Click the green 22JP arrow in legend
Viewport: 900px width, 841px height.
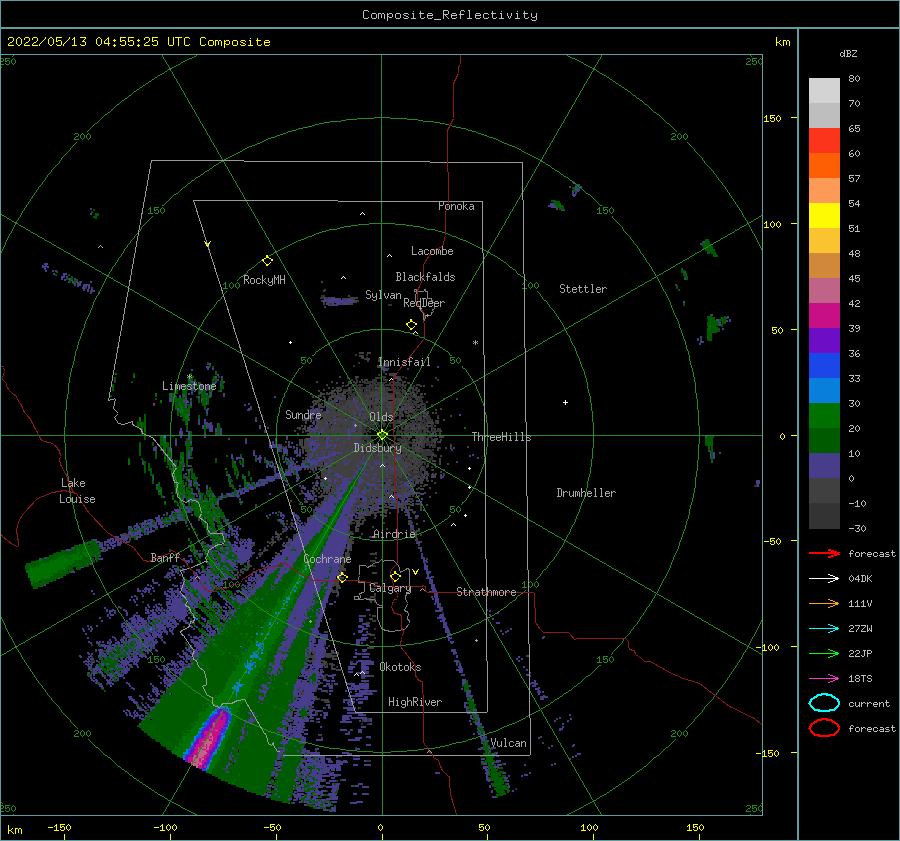[824, 653]
